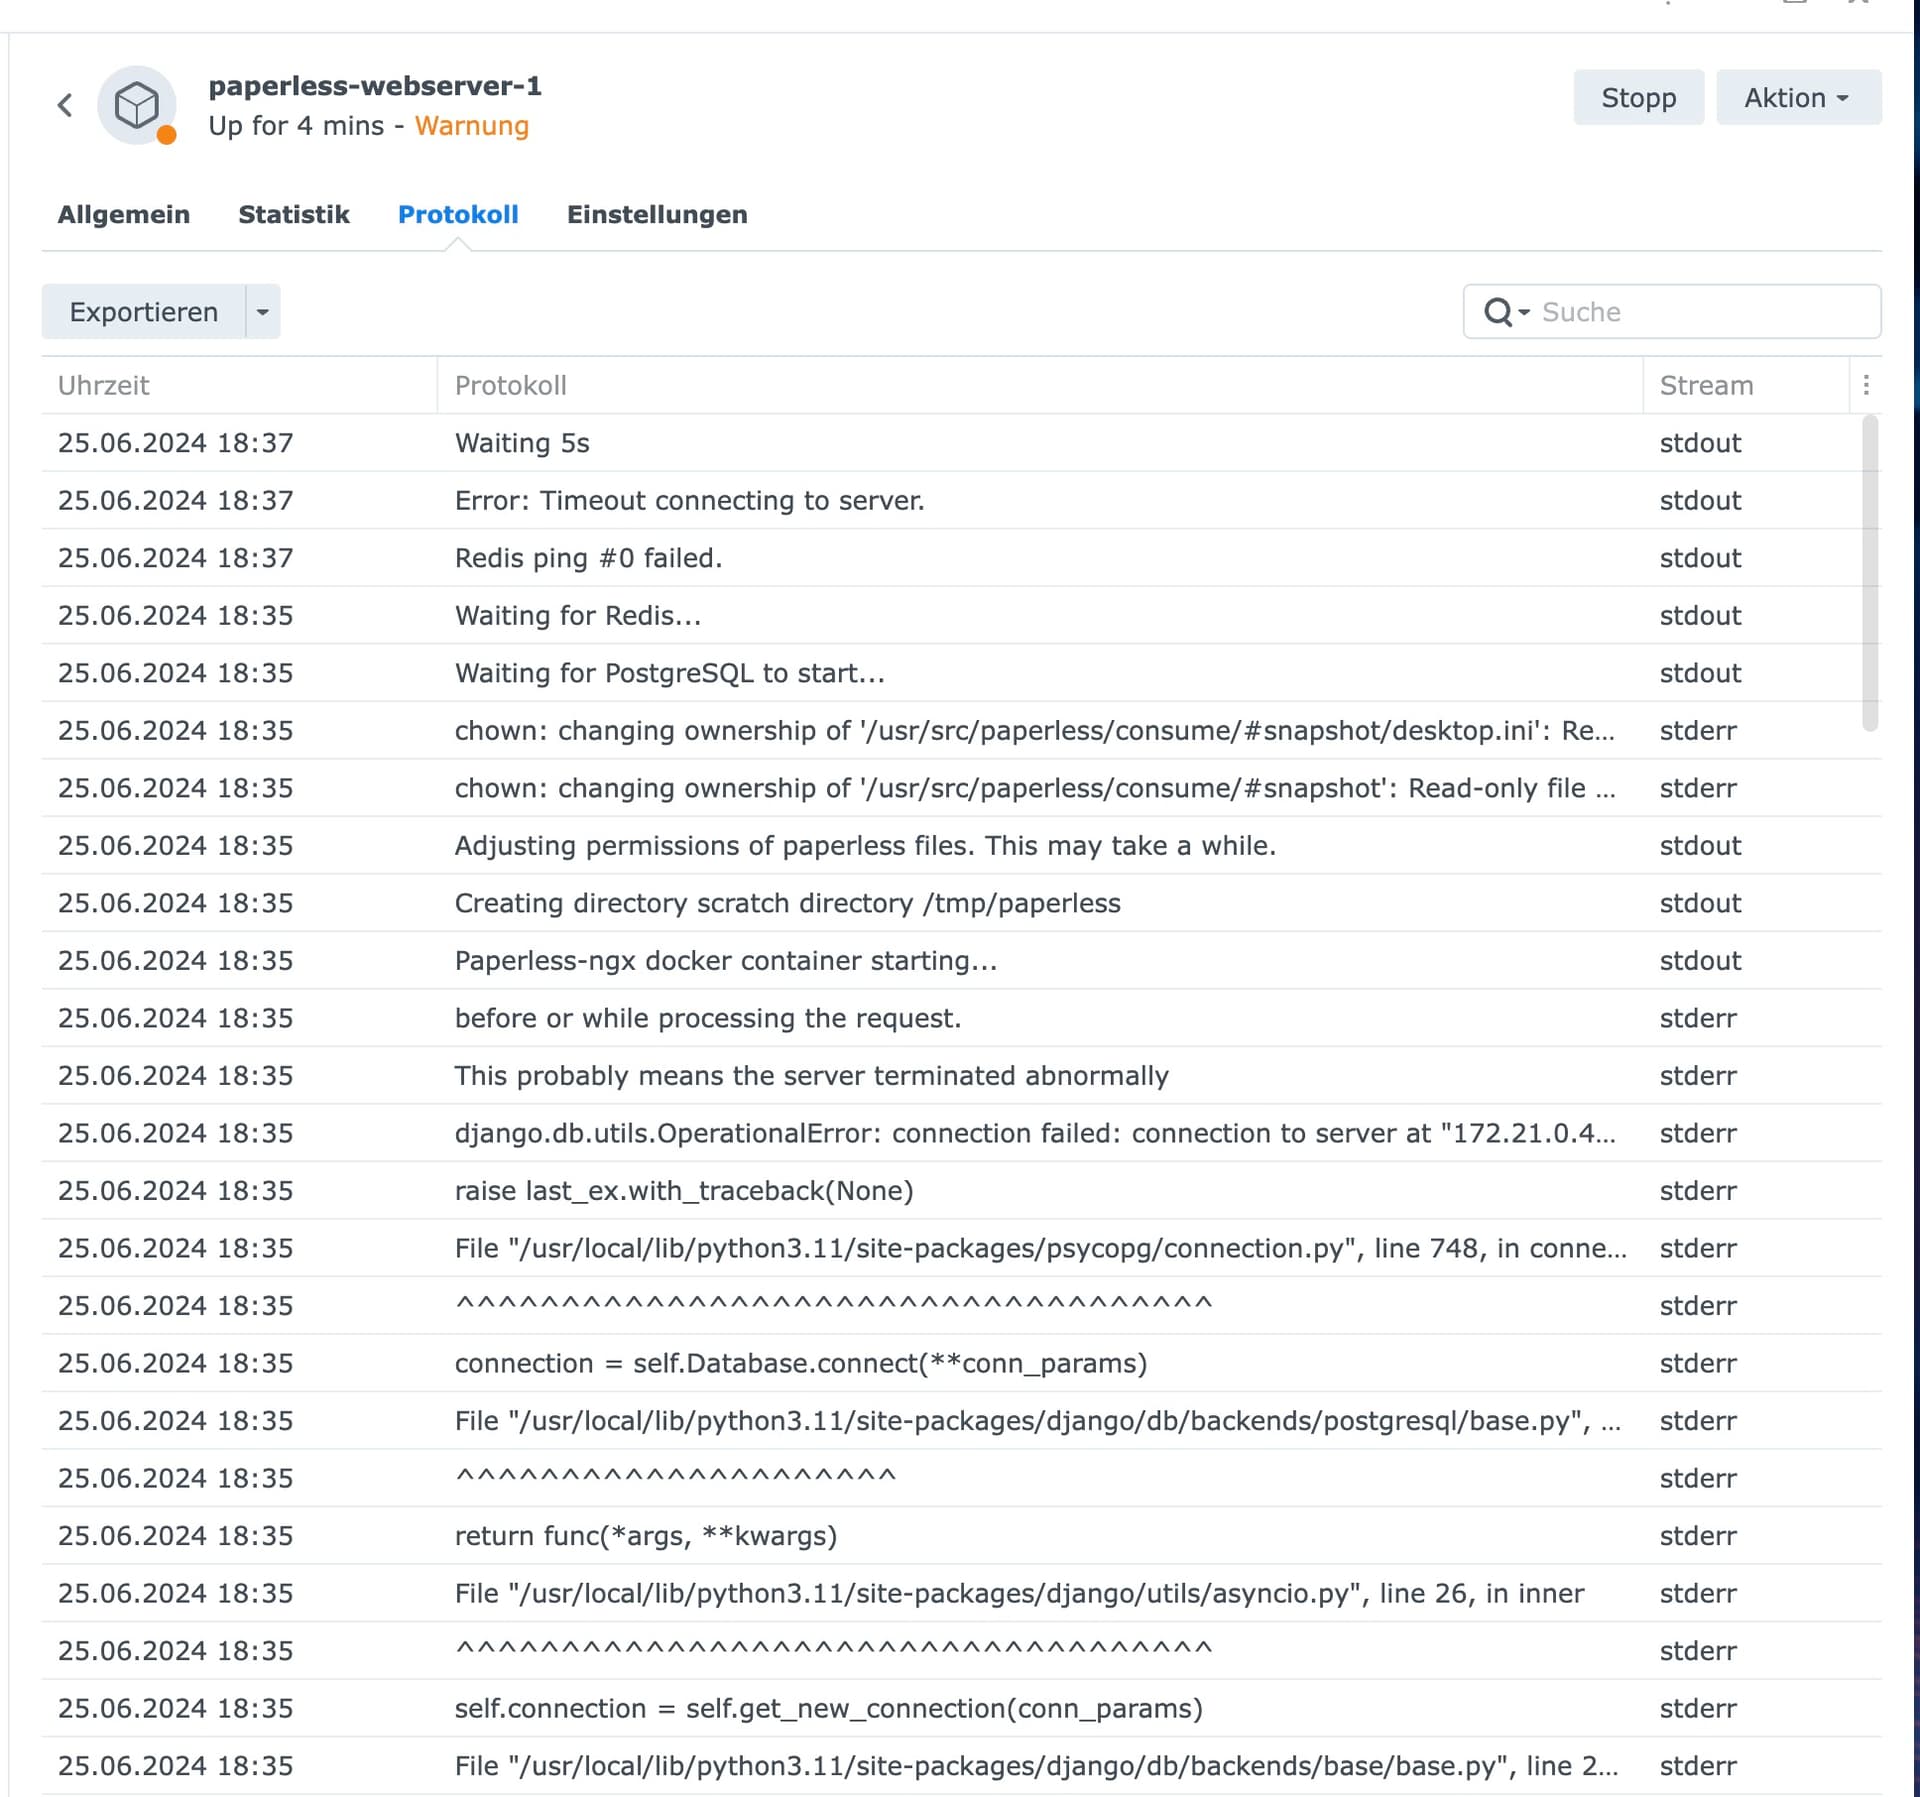This screenshot has width=1920, height=1797.
Task: Select 'This probably means the server terminated' row
Action: (961, 1075)
